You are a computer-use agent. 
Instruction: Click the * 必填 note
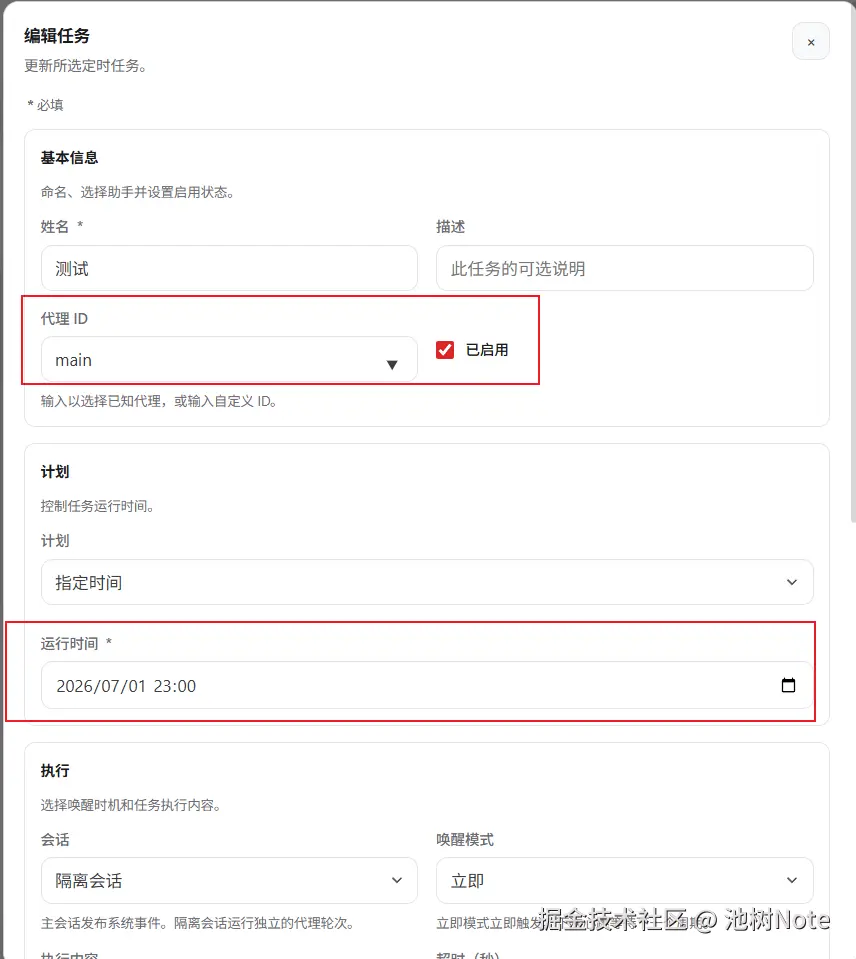coord(45,105)
